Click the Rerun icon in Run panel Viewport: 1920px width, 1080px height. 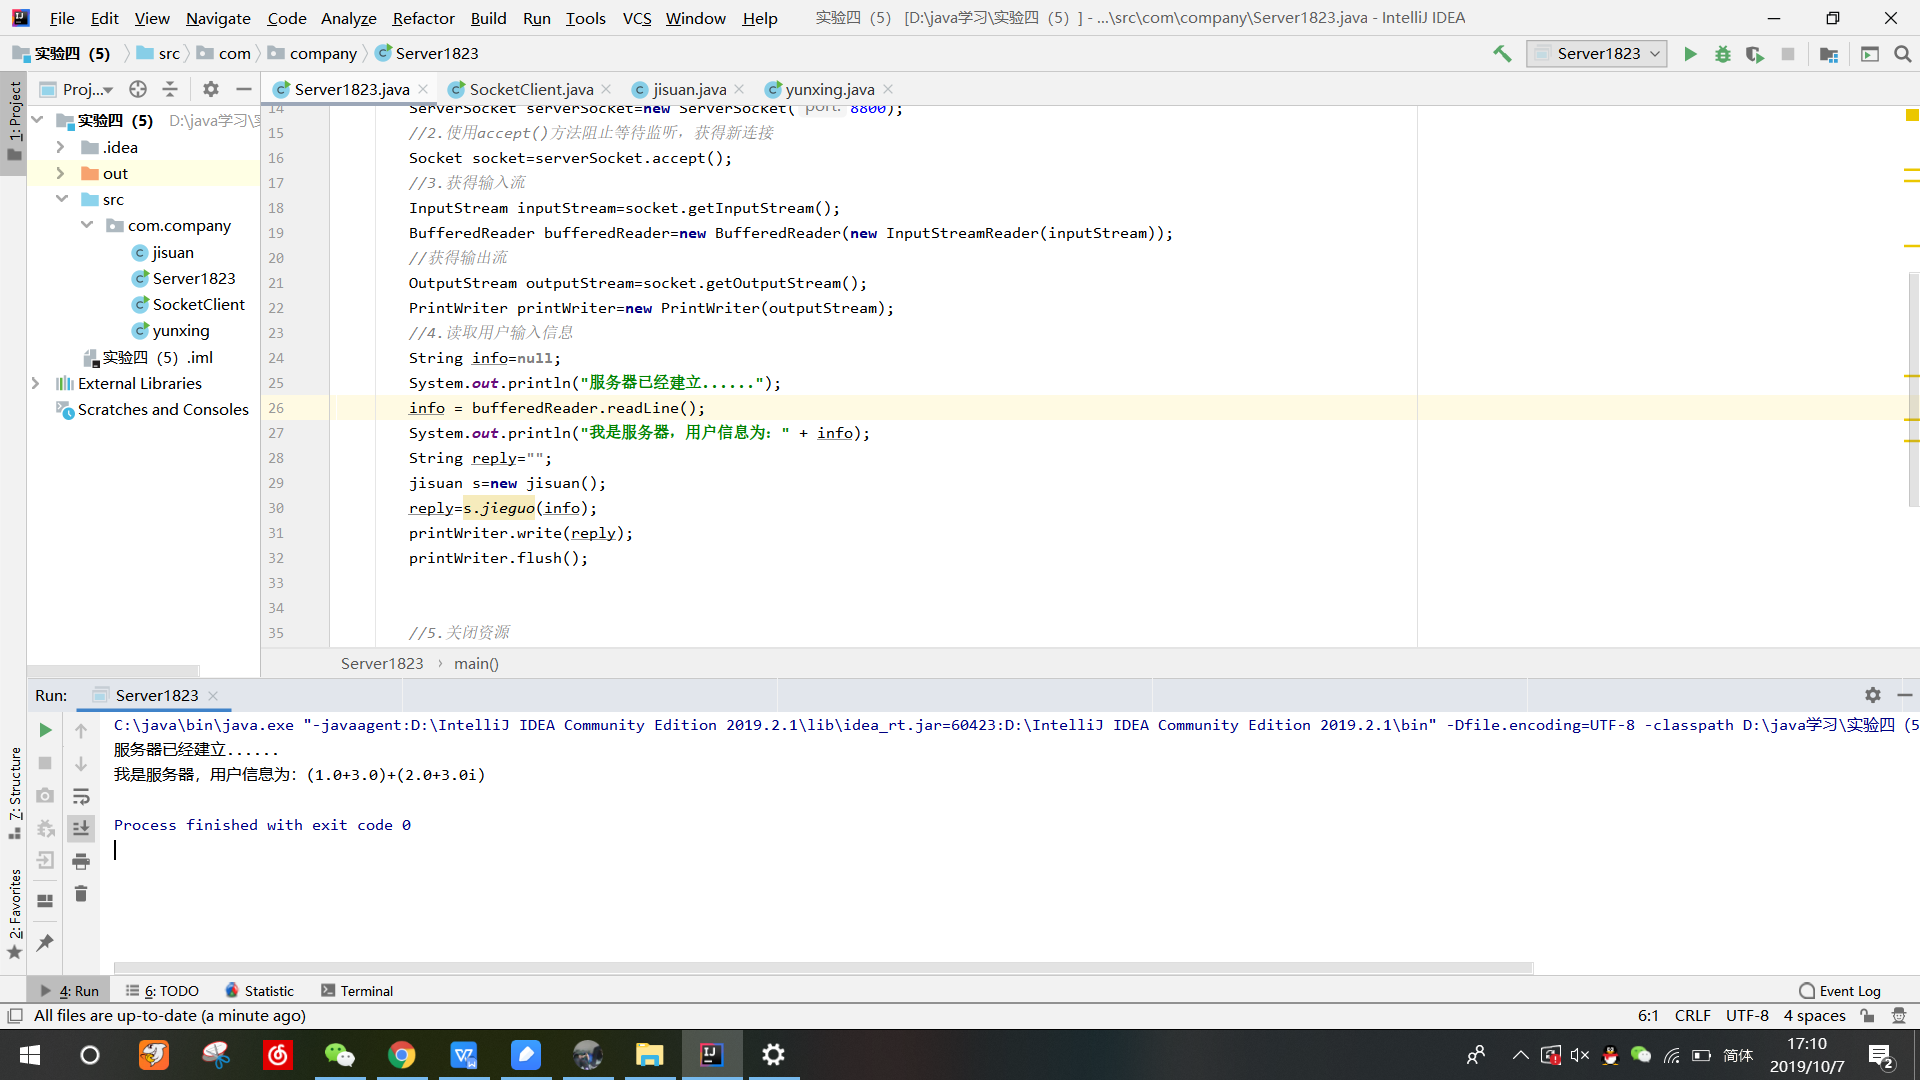[45, 730]
